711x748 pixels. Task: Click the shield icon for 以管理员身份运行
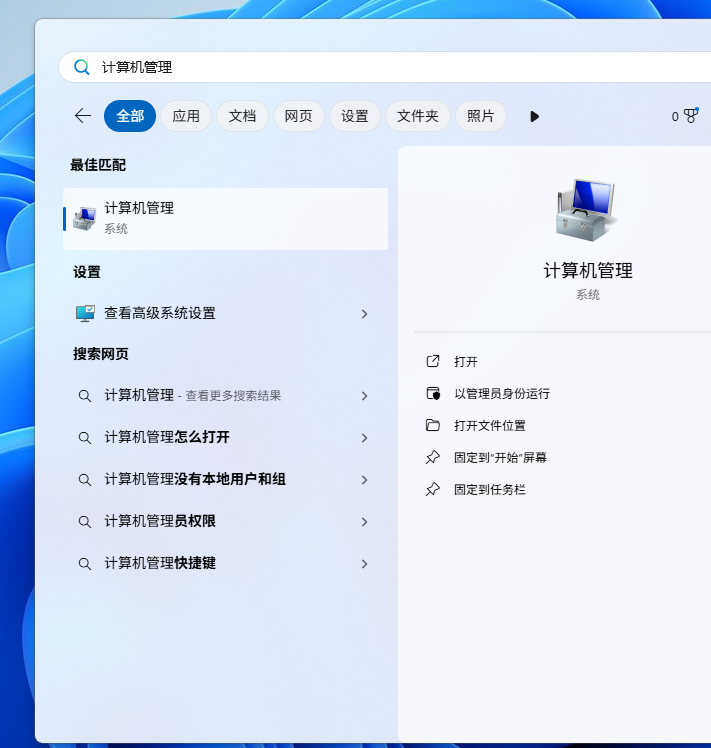tap(433, 394)
